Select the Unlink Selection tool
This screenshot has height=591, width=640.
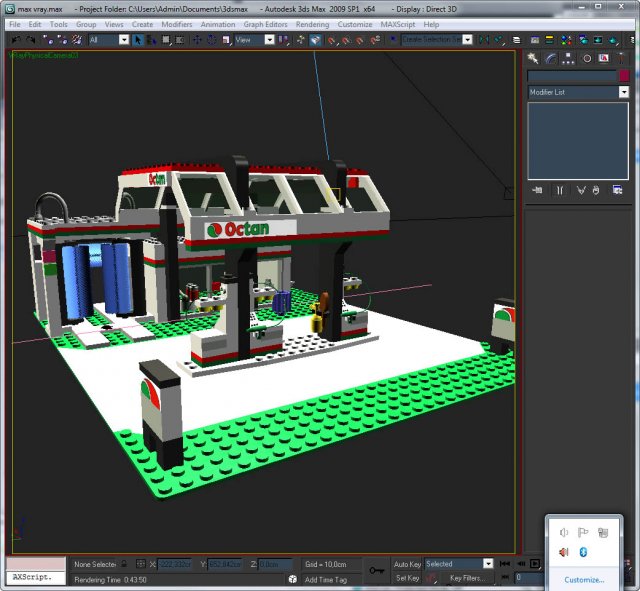click(62, 40)
